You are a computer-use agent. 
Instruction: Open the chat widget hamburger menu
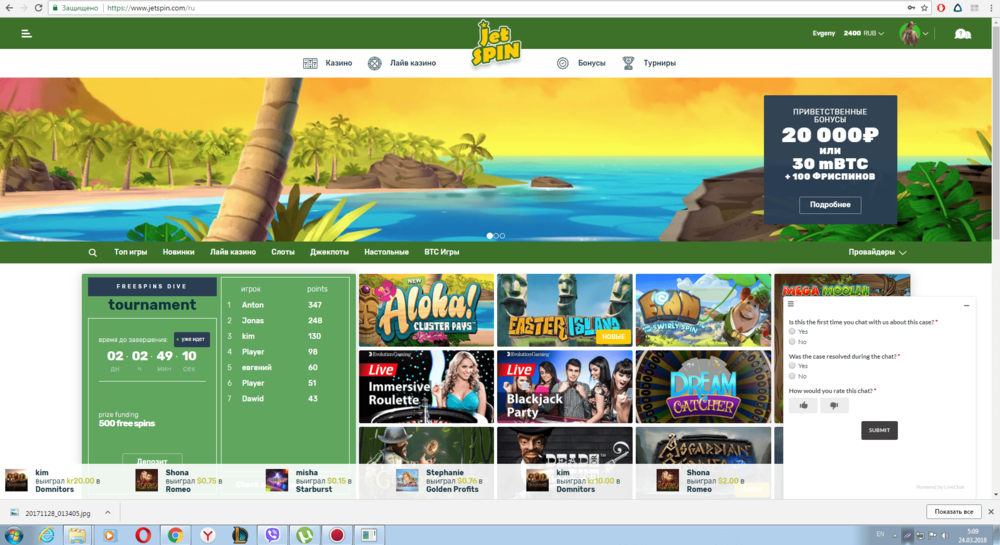click(791, 304)
